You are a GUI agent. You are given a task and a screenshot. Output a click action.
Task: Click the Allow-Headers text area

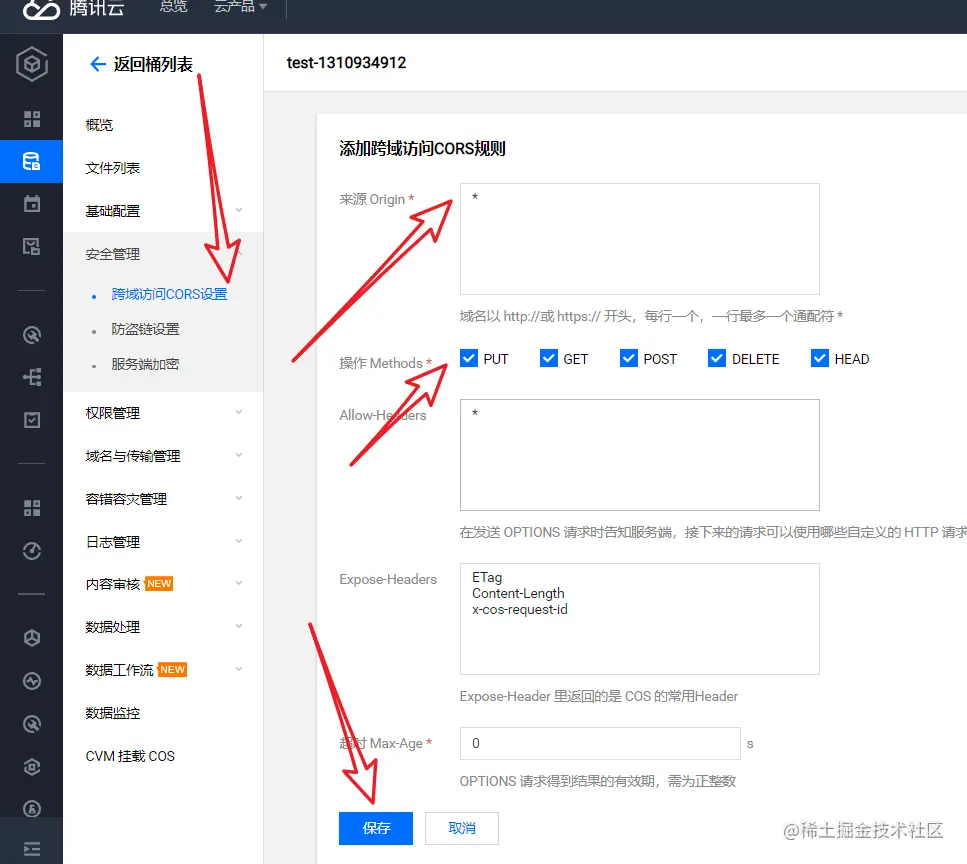[640, 455]
